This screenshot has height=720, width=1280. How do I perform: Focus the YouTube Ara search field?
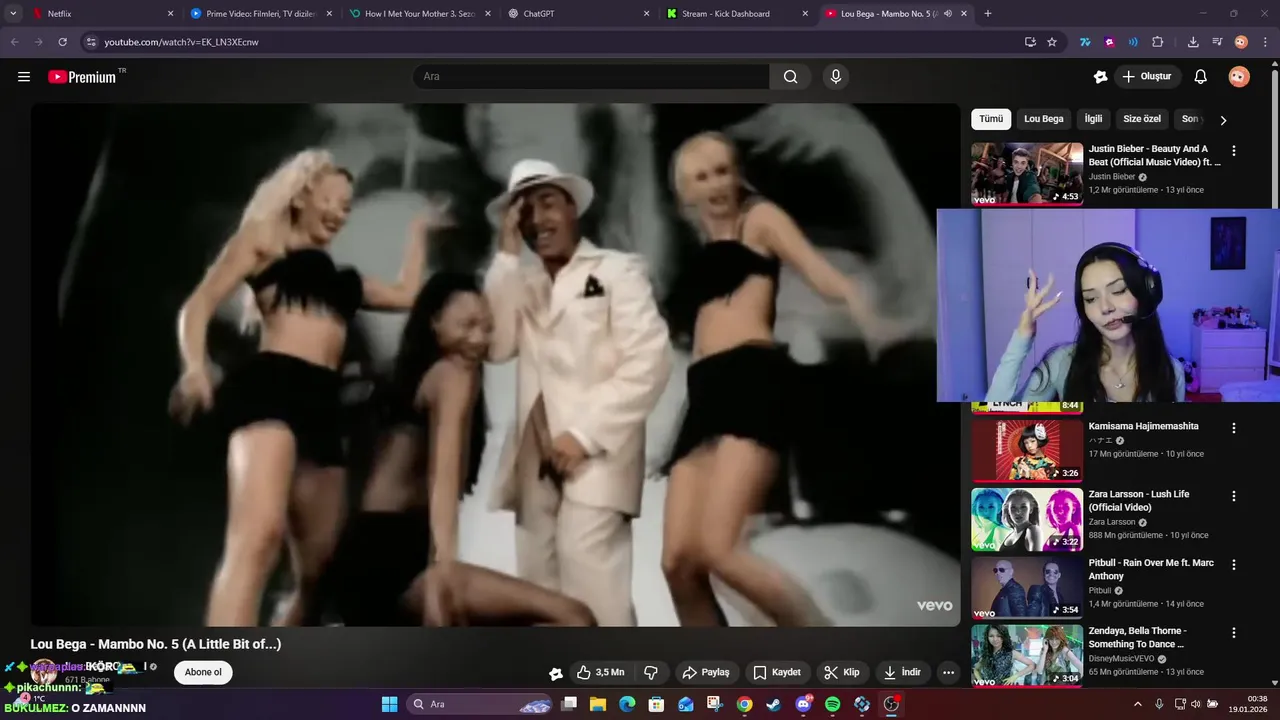click(591, 77)
